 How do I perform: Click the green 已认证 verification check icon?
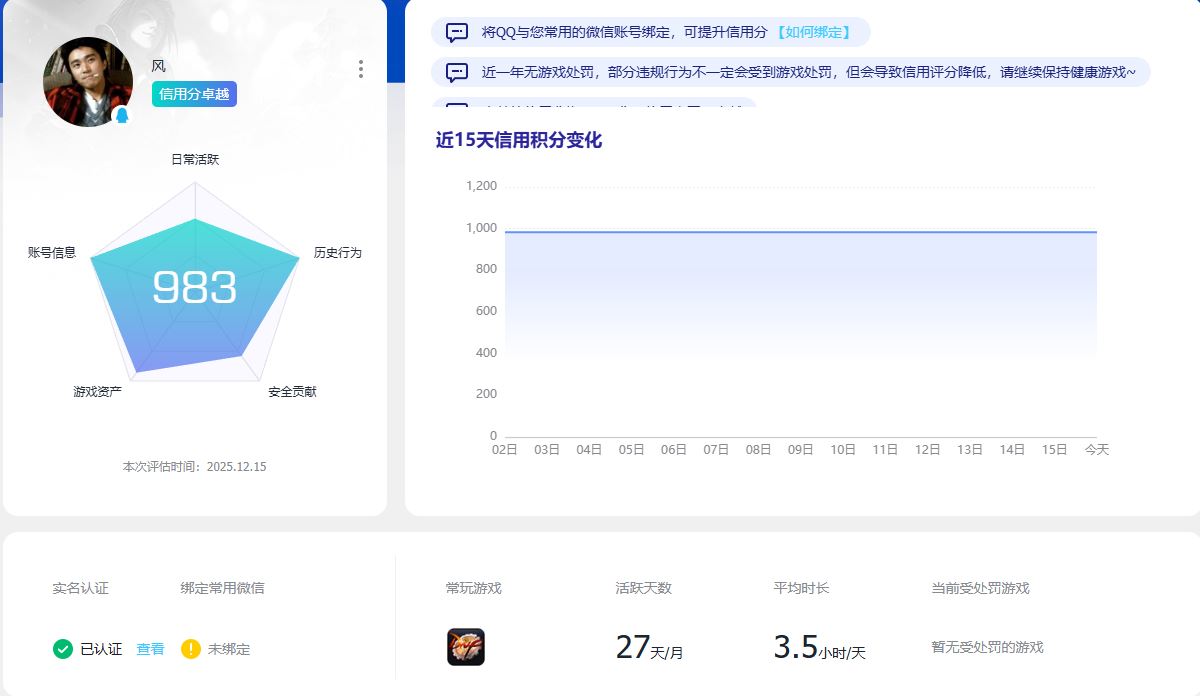click(x=65, y=649)
